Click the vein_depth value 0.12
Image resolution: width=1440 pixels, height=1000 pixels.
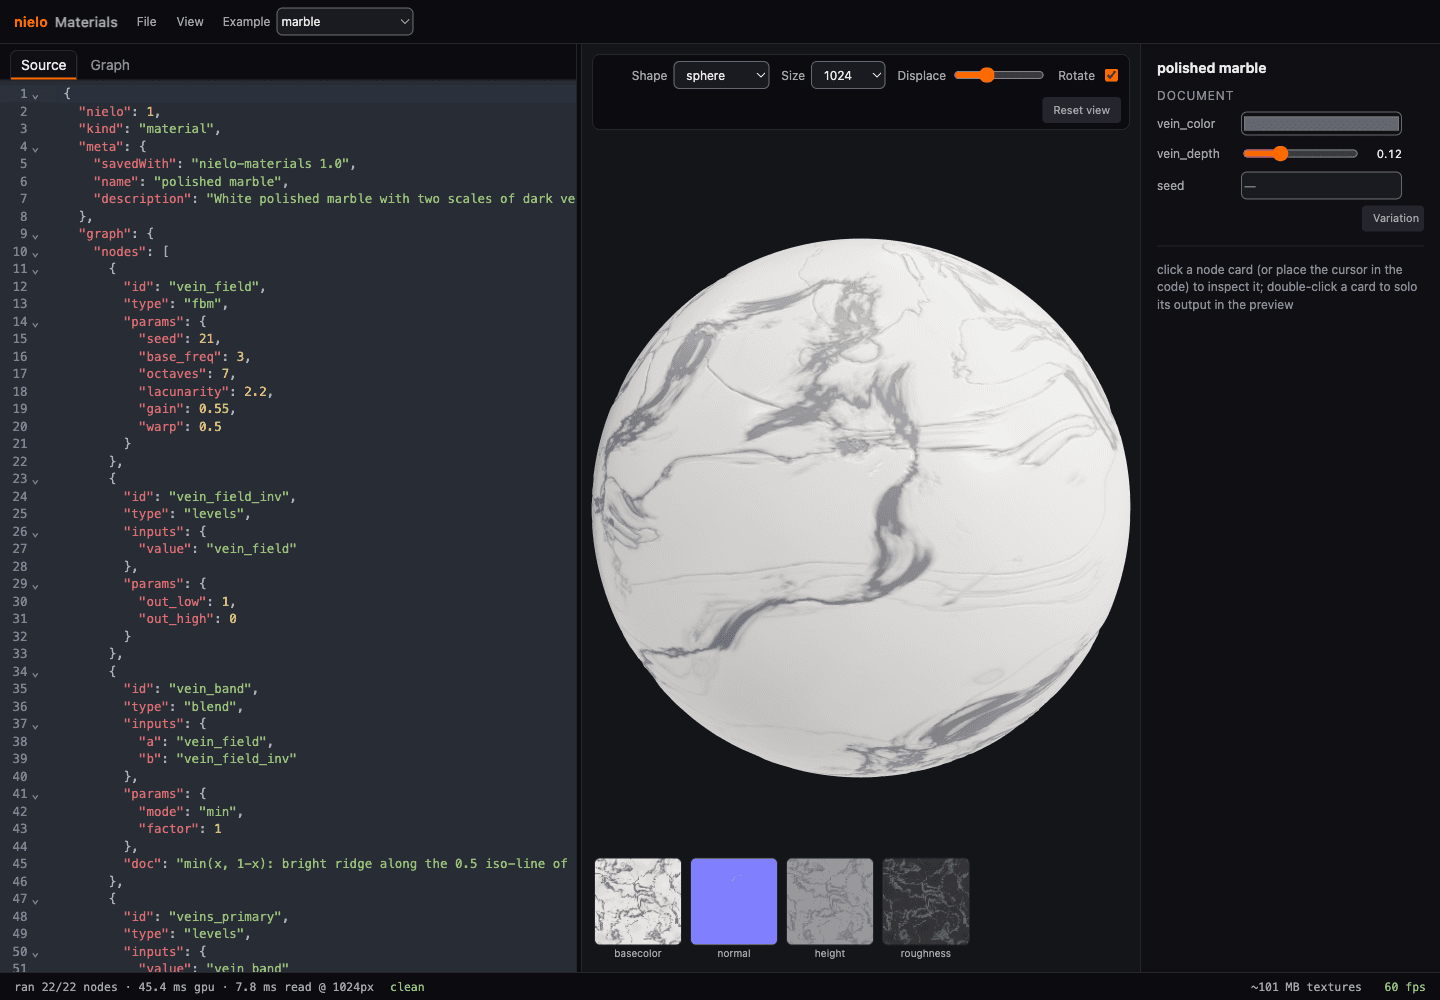click(x=1389, y=154)
